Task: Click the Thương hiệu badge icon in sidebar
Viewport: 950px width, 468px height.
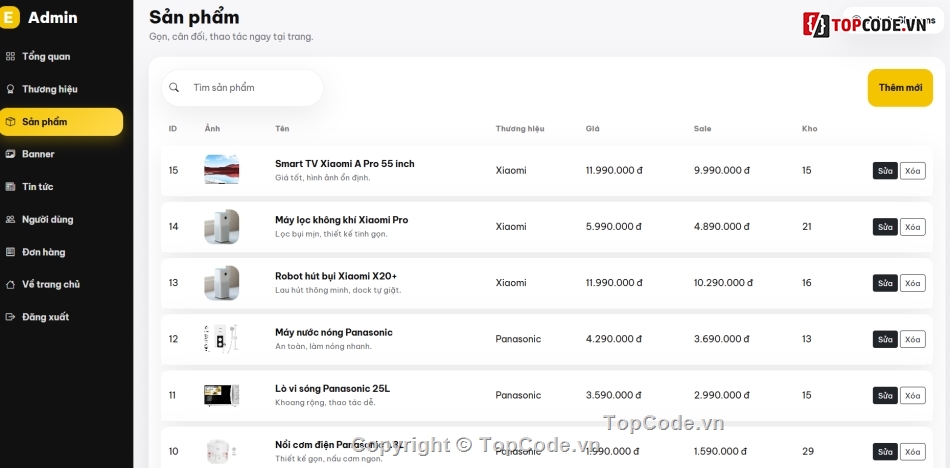Action: coord(10,89)
